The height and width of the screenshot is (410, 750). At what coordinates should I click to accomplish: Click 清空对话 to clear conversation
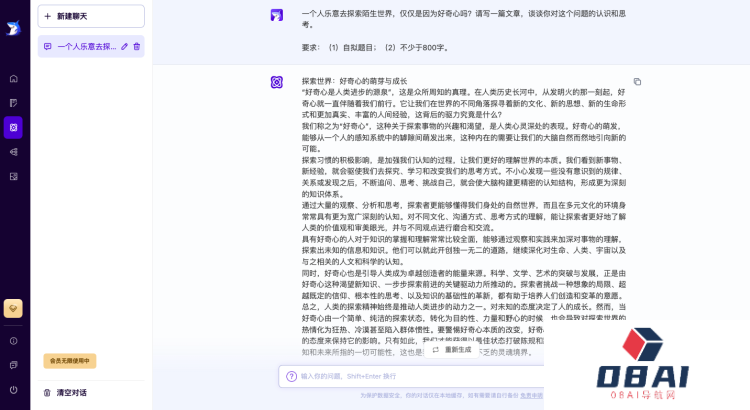click(66, 393)
